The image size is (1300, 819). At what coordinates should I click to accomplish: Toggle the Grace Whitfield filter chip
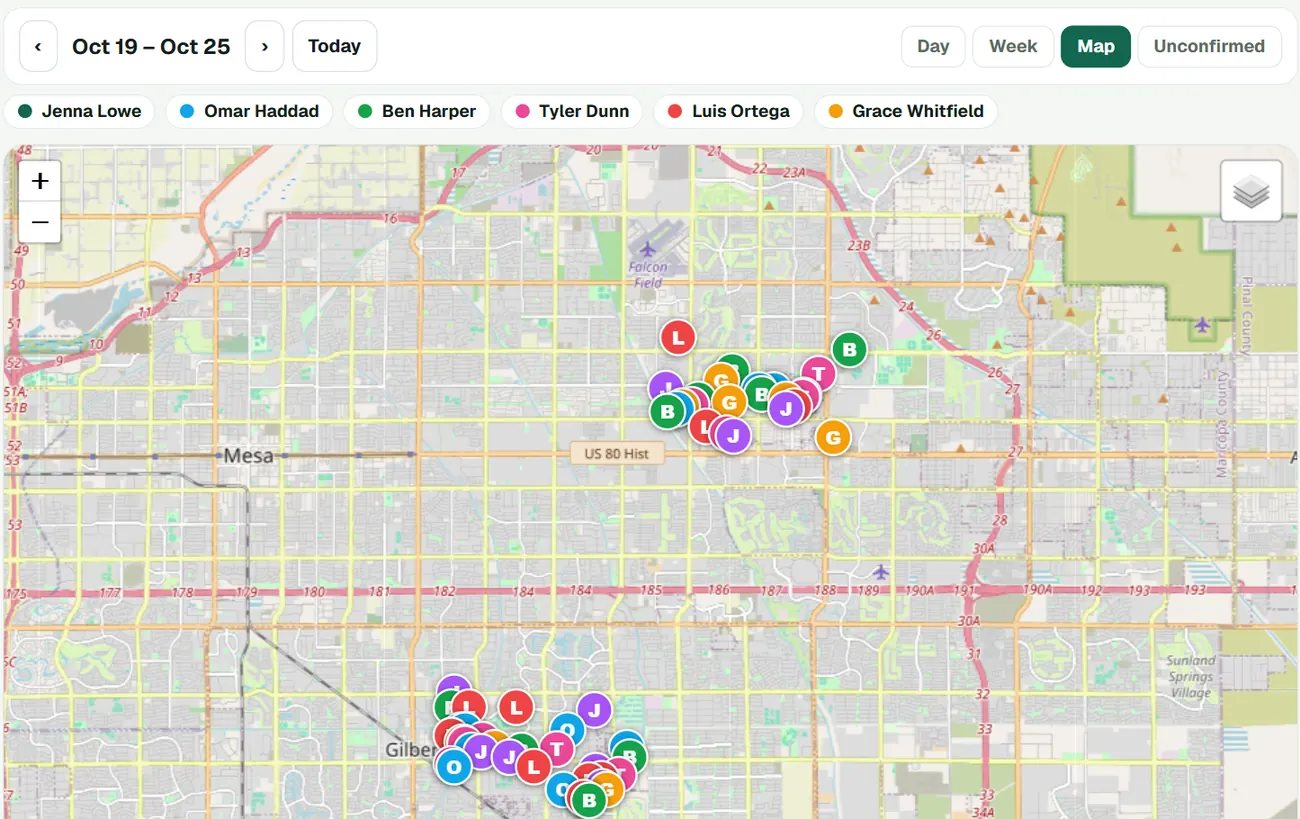906,111
